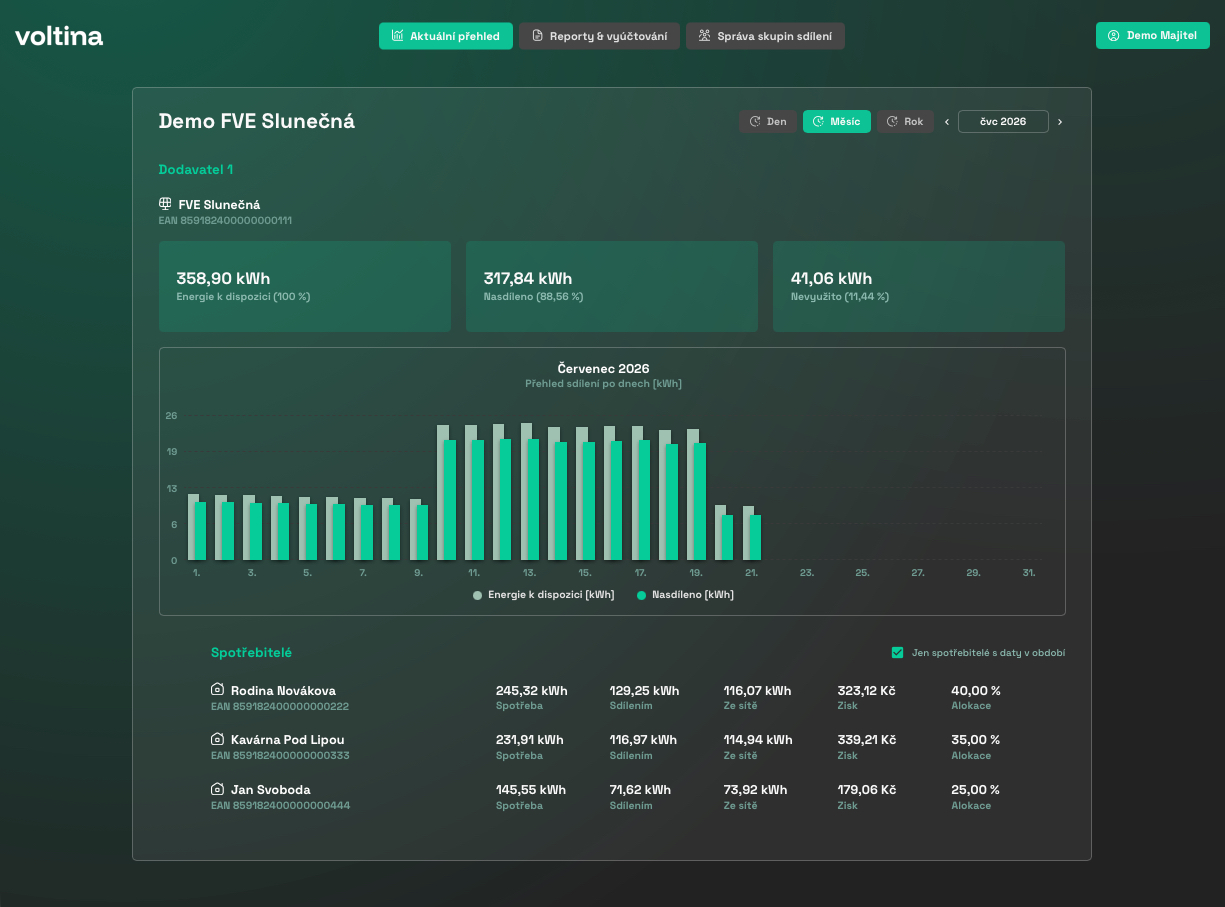Click the chart icon on Aktuální přehled
Image resolution: width=1225 pixels, height=907 pixels.
point(397,36)
